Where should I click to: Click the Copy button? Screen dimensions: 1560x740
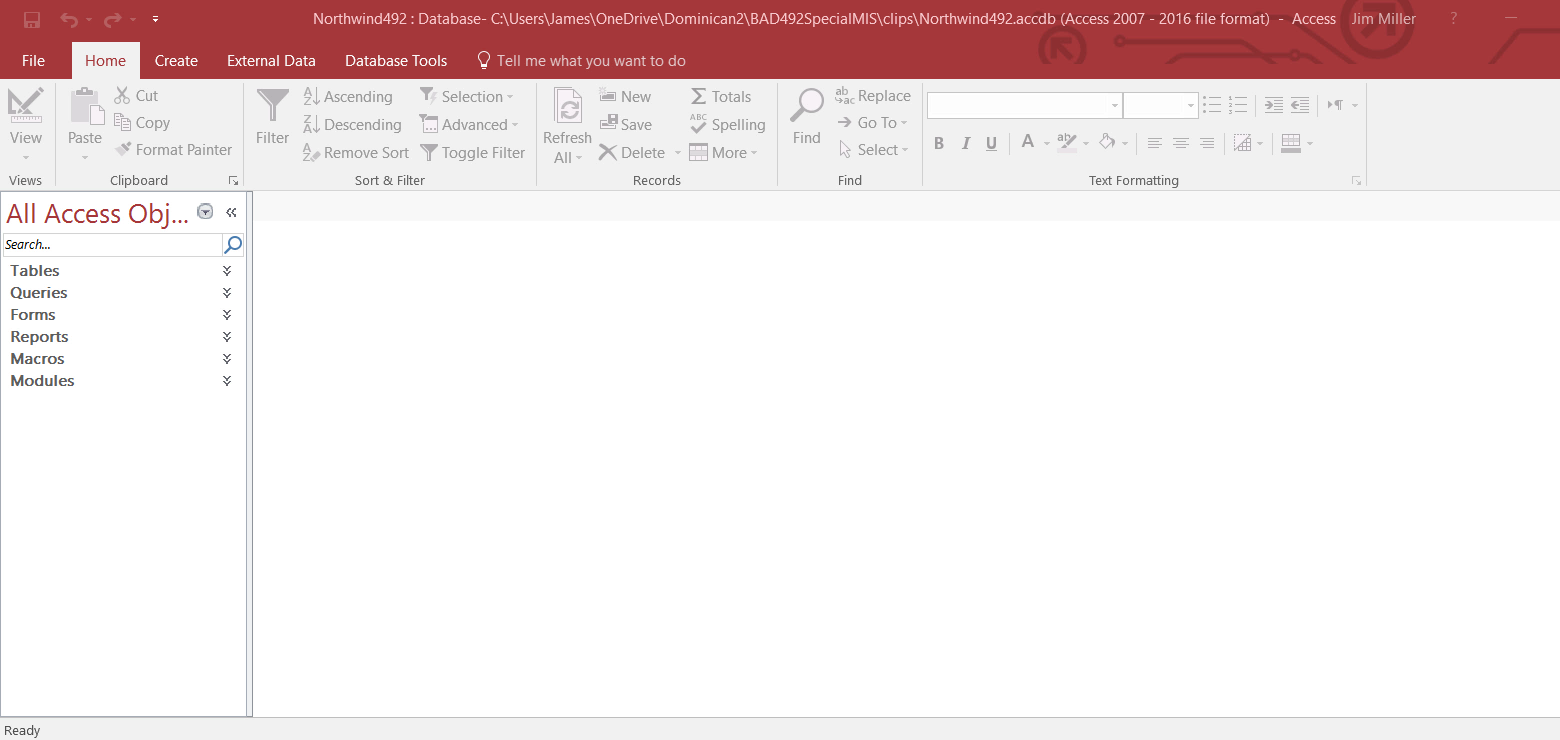pos(142,123)
